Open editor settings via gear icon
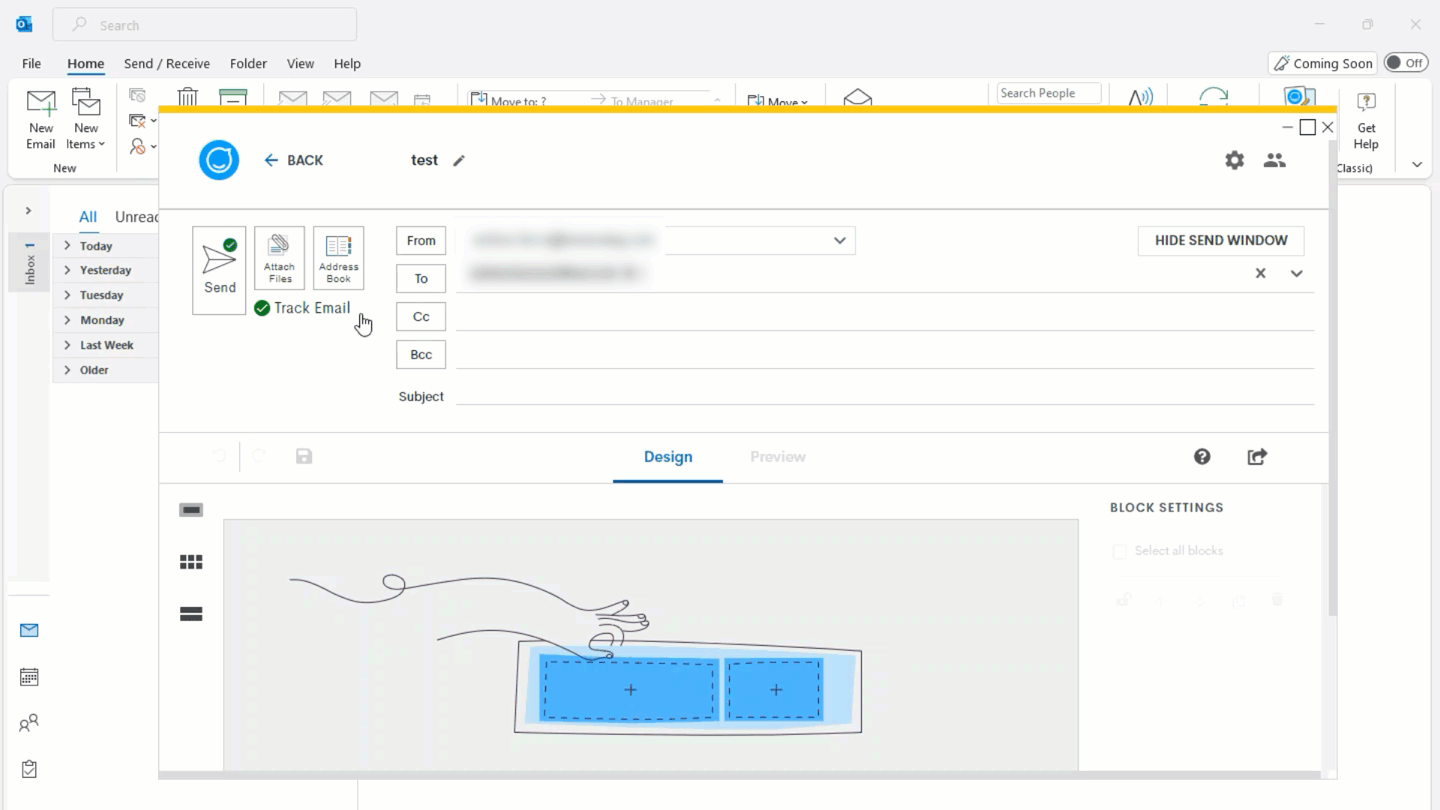This screenshot has width=1440, height=810. pyautogui.click(x=1234, y=160)
